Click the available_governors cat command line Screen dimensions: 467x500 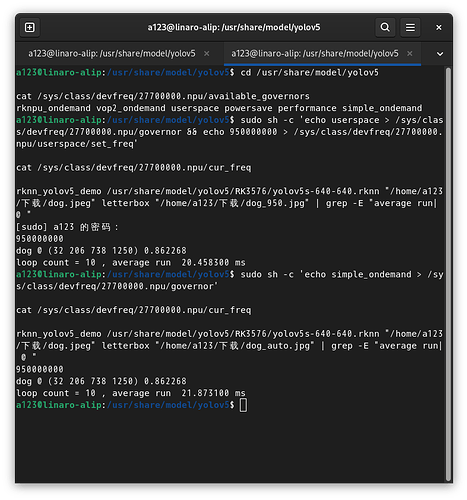163,96
